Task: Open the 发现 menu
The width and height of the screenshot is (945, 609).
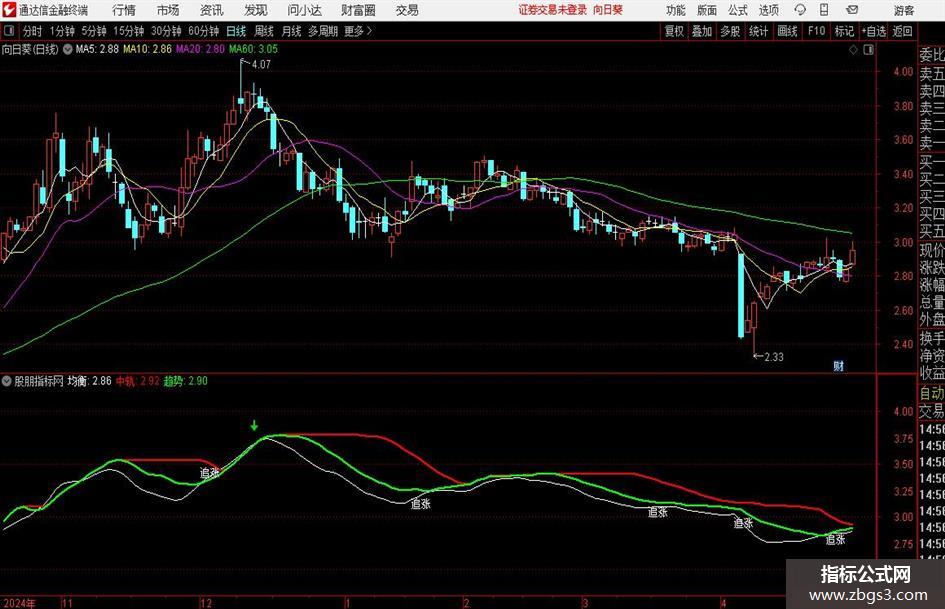Action: click(256, 10)
